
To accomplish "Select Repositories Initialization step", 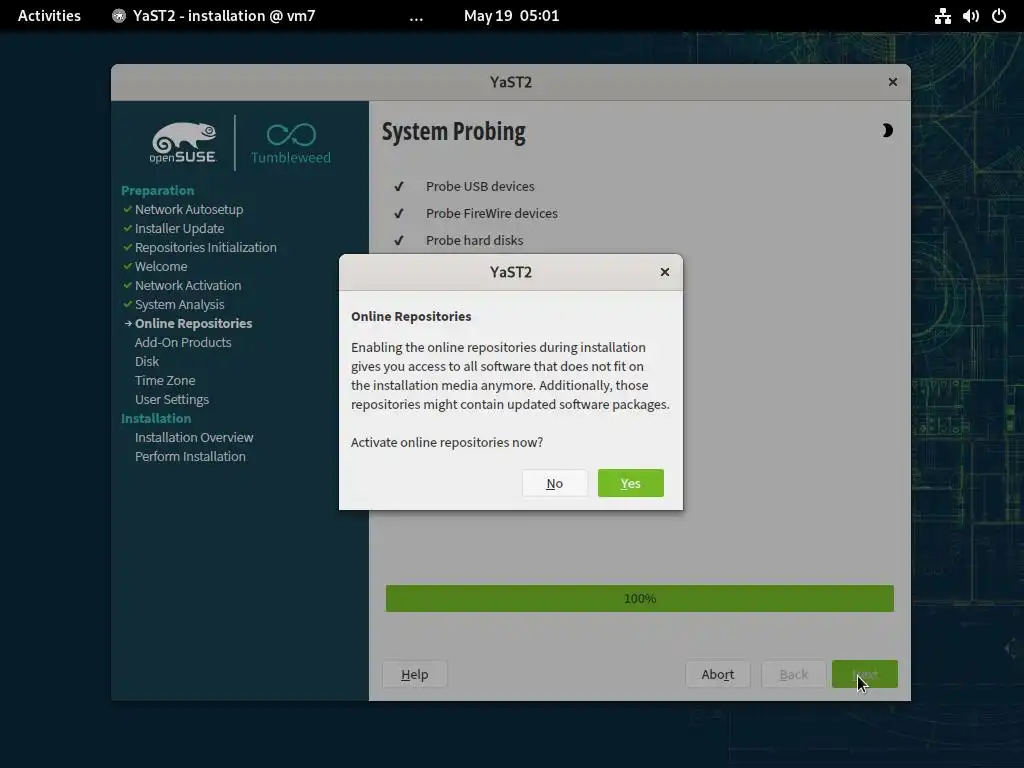I will pos(206,248).
